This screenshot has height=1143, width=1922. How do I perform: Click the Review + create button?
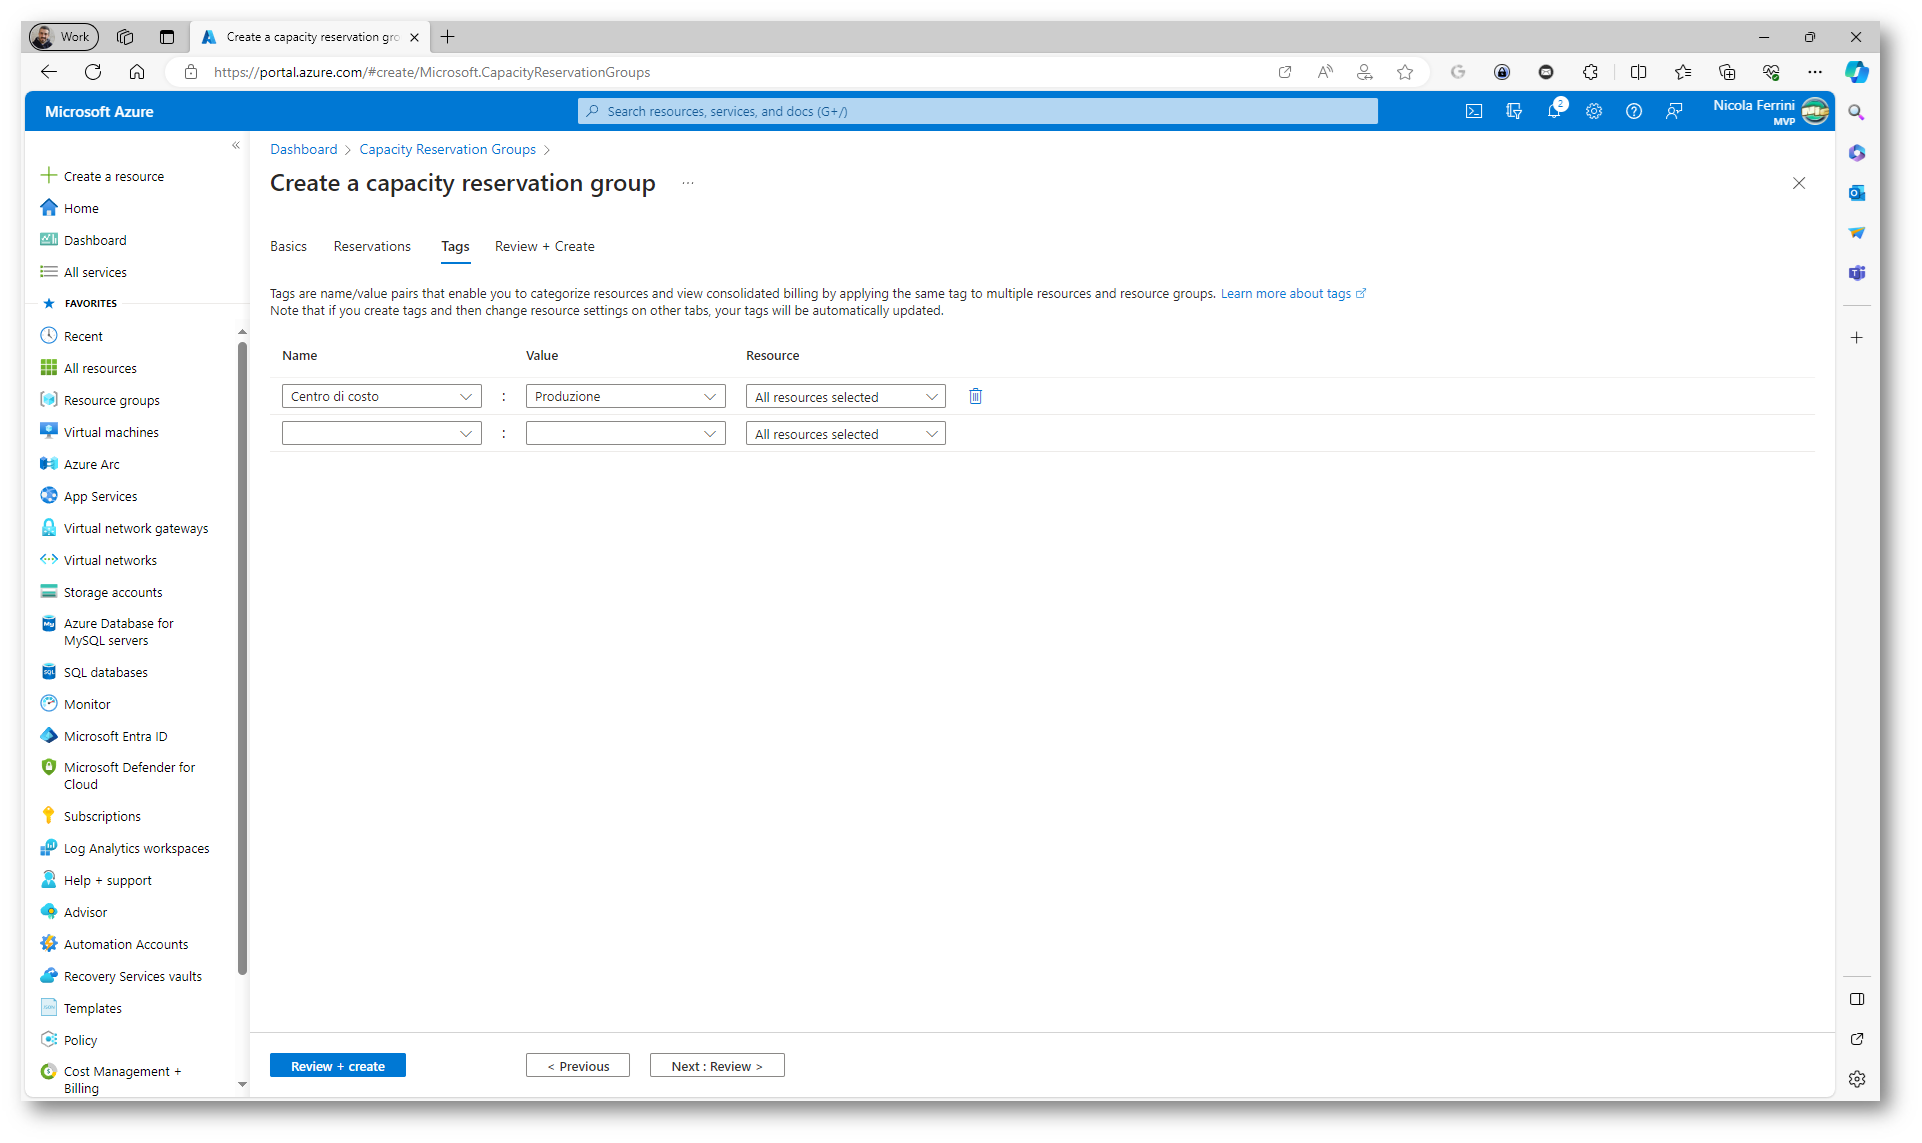coord(337,1066)
